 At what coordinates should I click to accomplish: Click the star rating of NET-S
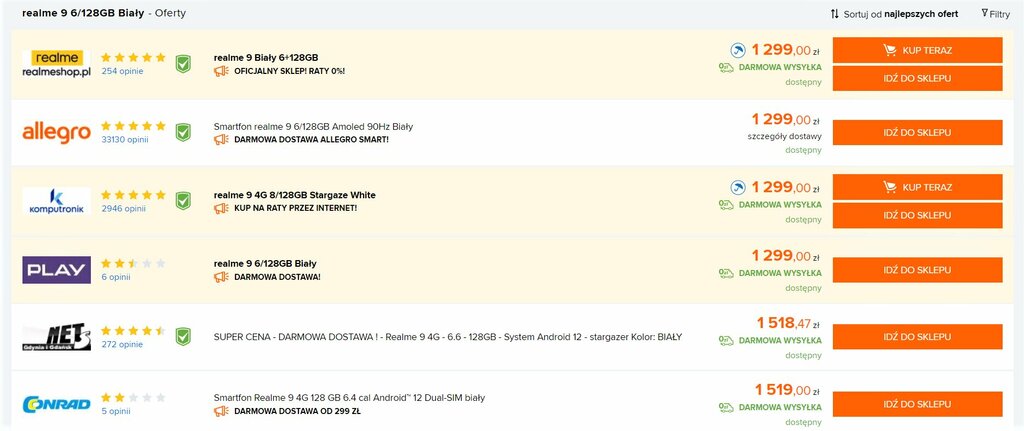133,331
